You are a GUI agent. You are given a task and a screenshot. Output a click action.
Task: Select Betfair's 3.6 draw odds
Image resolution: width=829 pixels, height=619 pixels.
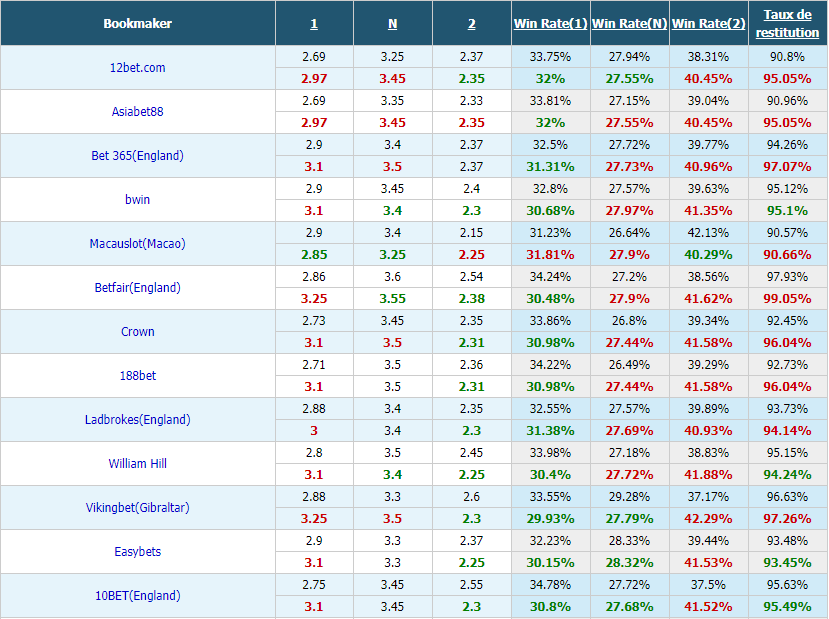pyautogui.click(x=392, y=276)
